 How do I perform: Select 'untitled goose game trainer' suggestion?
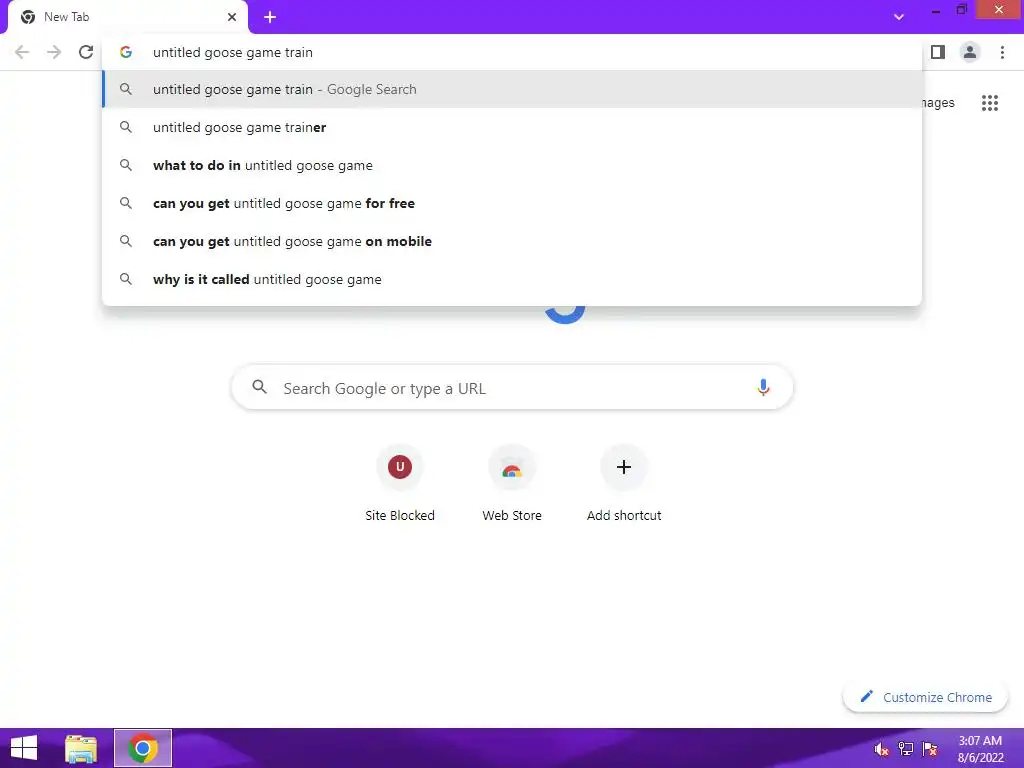(x=512, y=127)
